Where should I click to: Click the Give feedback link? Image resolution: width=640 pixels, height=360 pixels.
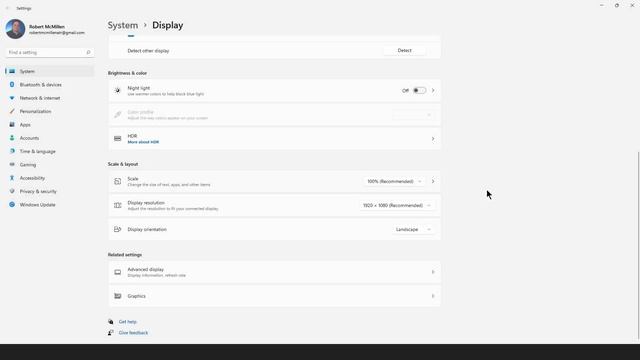click(133, 333)
